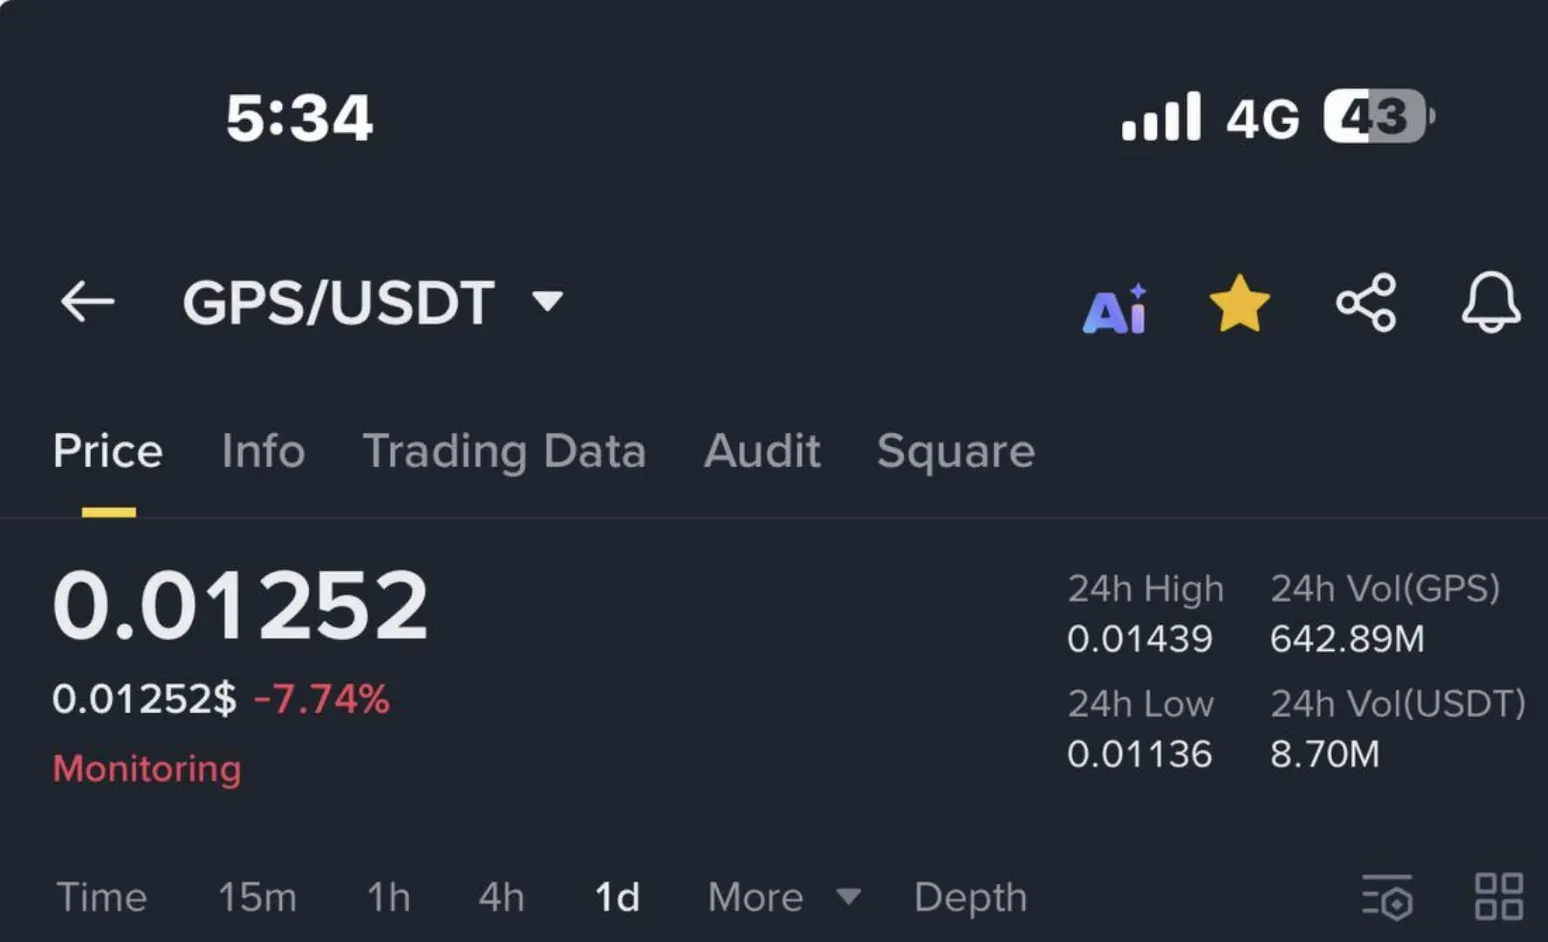Switch to the Info tab
This screenshot has width=1548, height=942.
click(263, 451)
